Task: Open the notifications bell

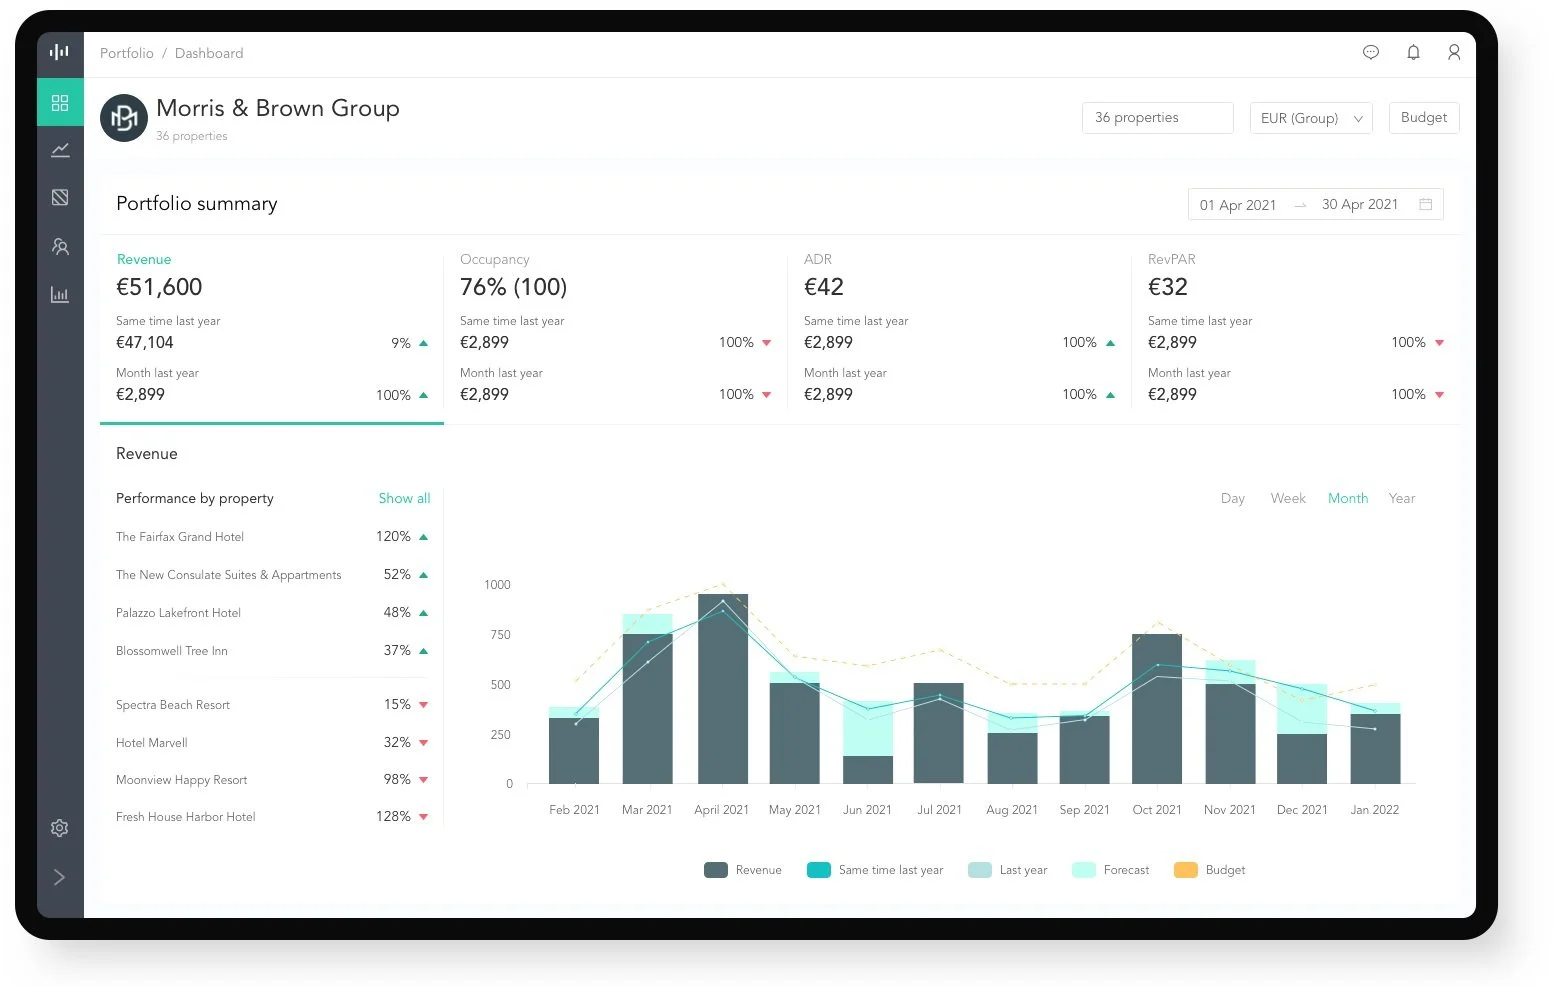Action: [1413, 52]
